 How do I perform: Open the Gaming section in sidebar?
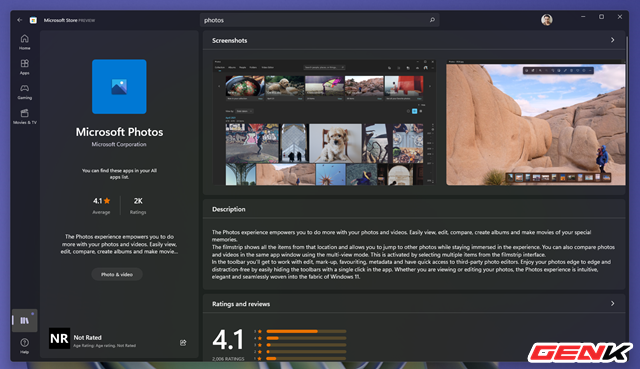coord(24,92)
